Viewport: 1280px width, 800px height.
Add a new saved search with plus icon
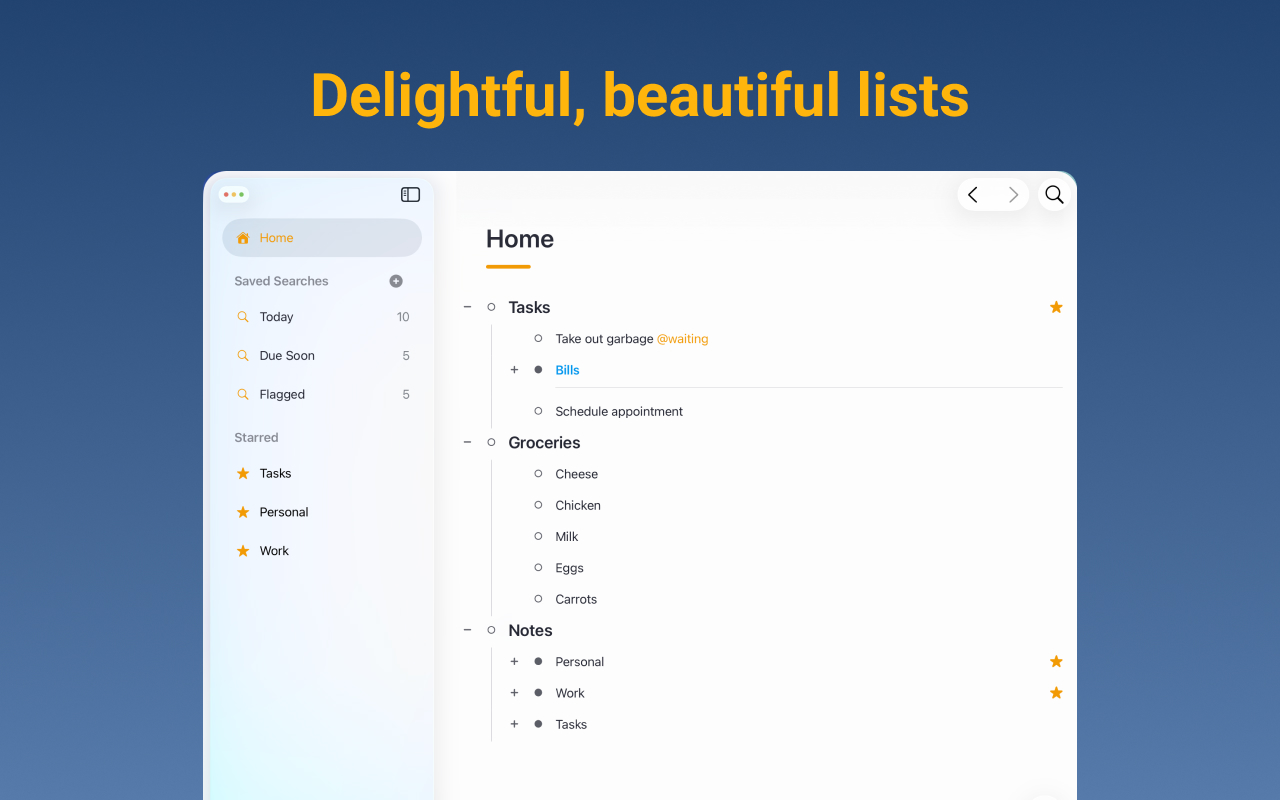(396, 281)
